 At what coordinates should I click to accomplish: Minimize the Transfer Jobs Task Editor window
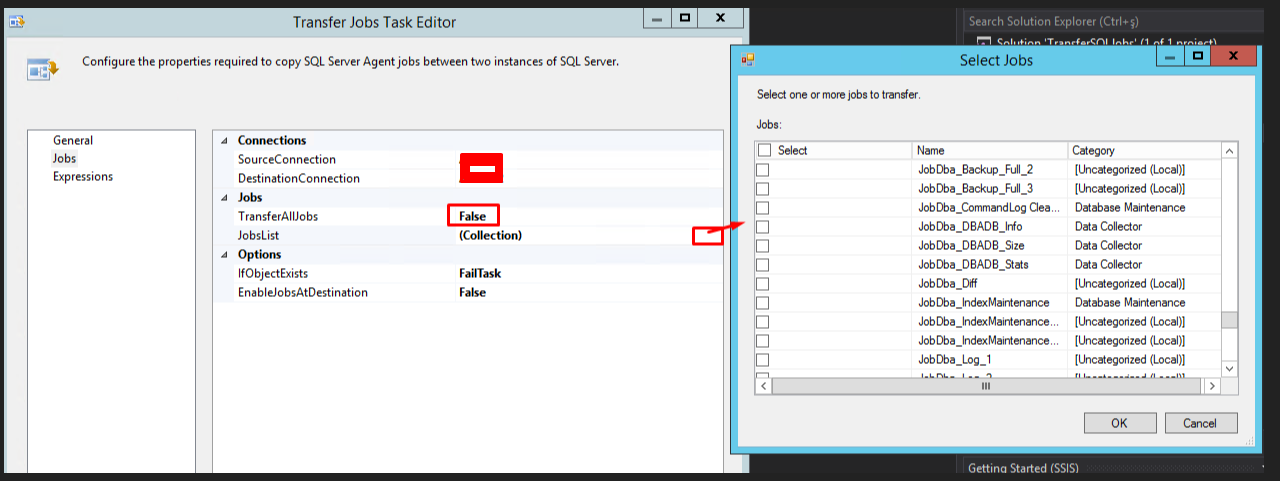tap(656, 19)
